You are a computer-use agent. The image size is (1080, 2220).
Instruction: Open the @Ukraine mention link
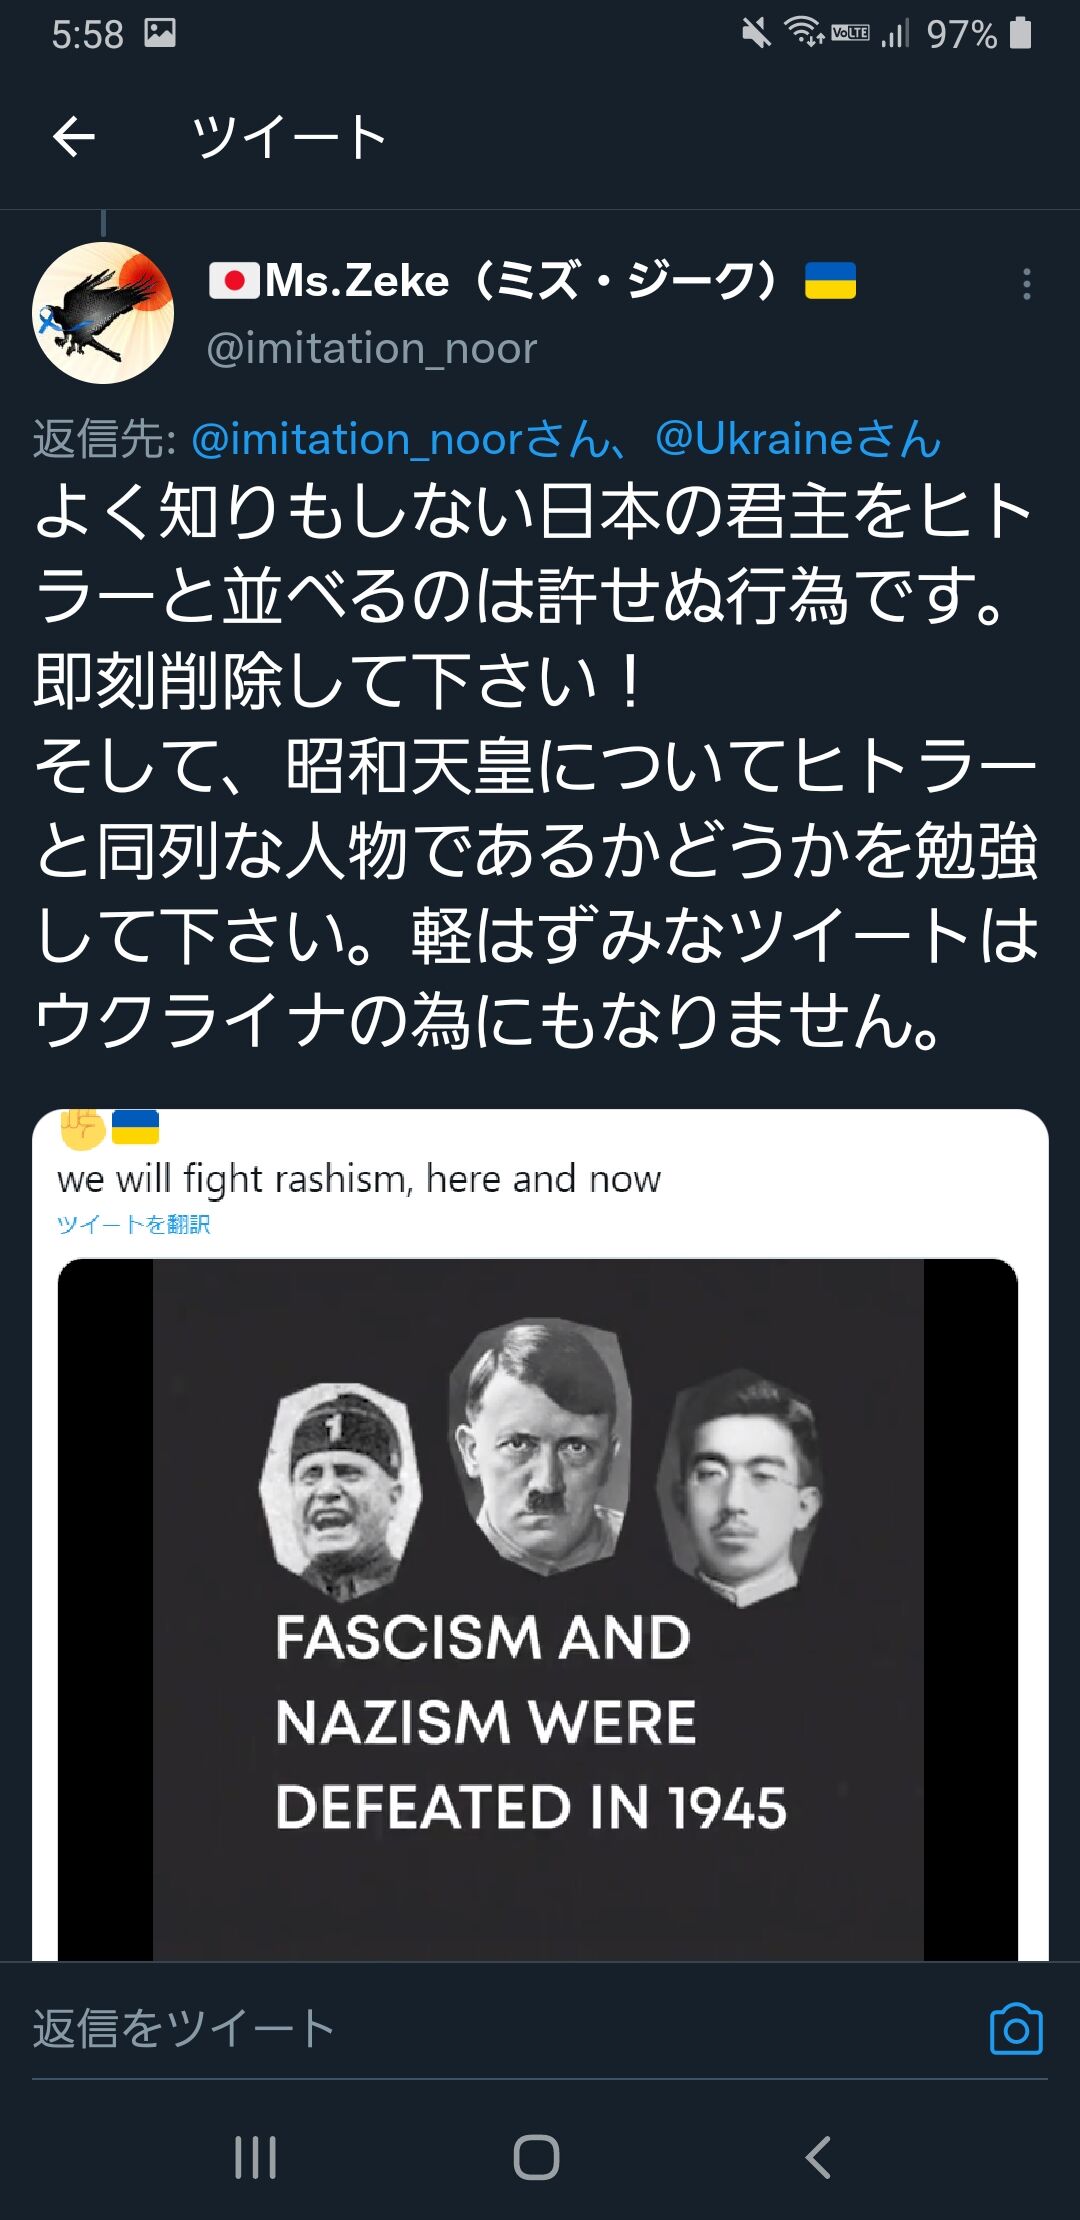pos(797,439)
